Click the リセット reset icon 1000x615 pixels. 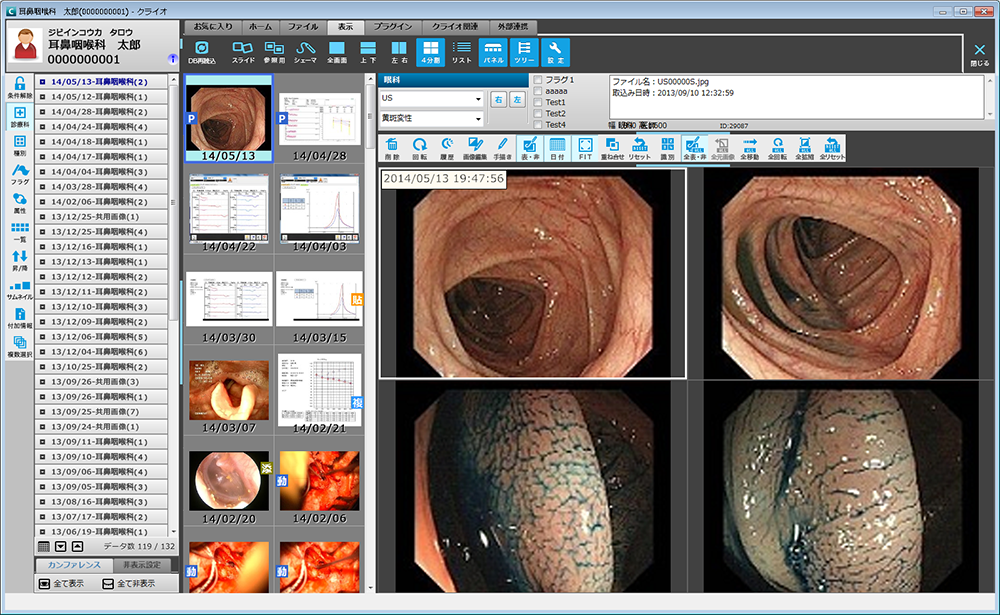pyautogui.click(x=640, y=148)
